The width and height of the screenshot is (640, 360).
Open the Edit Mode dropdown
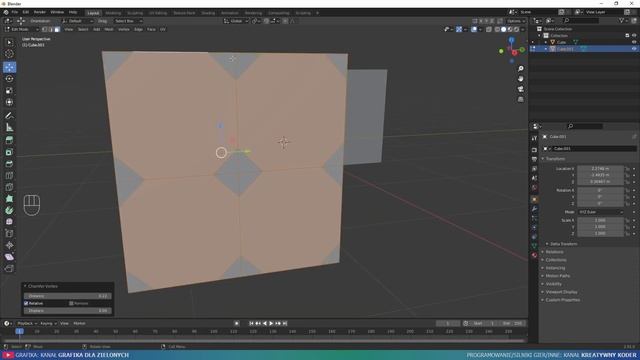point(21,29)
